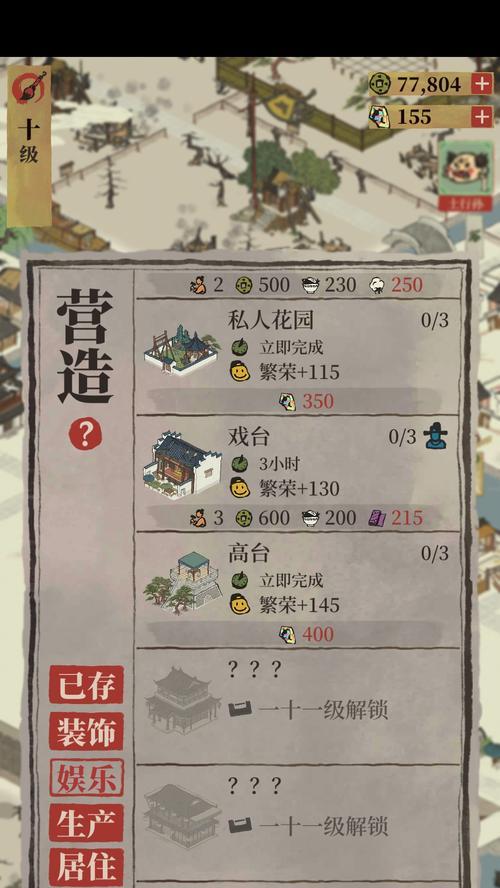Tap the first locked building unlocking at 十一级
Viewport: 500px width, 888px height.
[297, 706]
